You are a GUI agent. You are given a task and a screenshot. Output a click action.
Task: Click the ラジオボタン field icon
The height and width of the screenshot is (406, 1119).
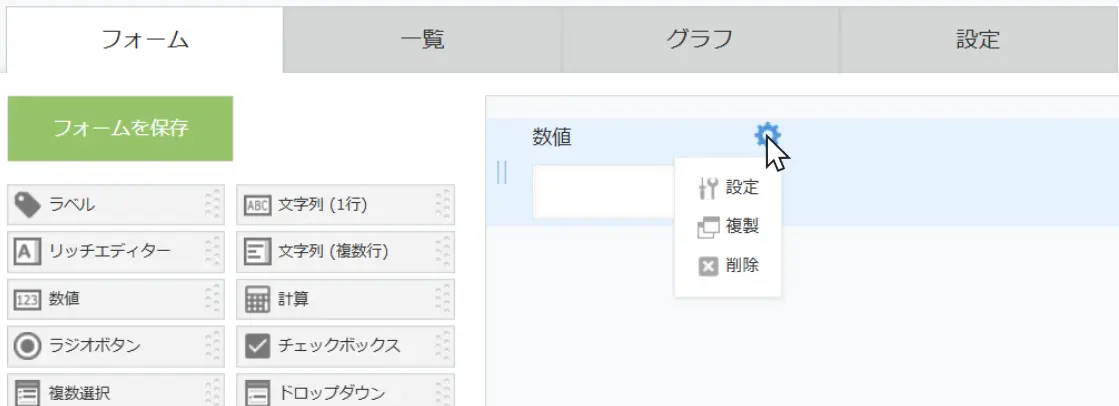pyautogui.click(x=26, y=345)
